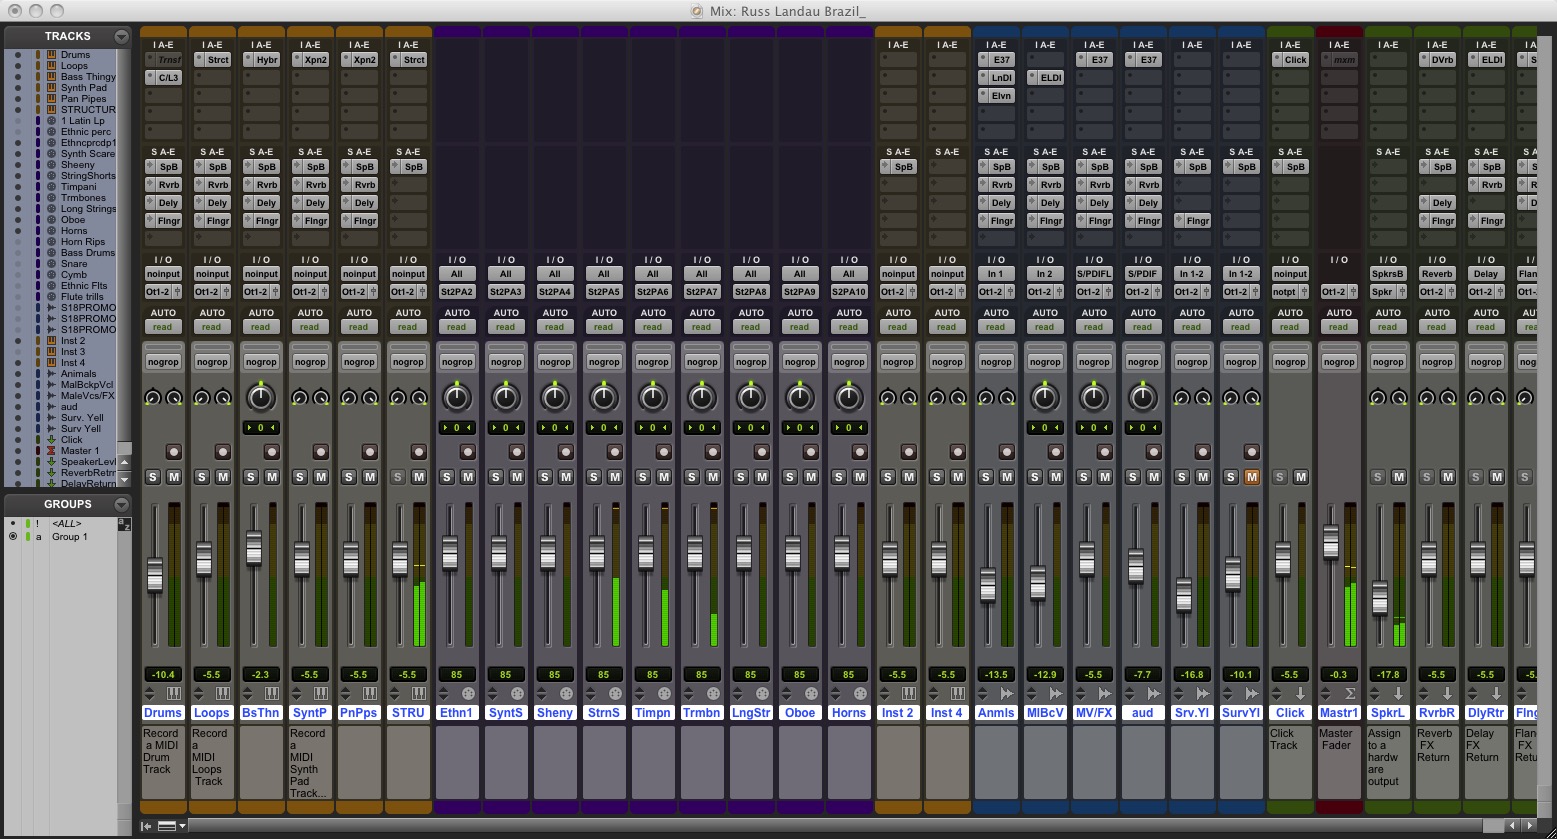Mute the aud track

click(x=1154, y=477)
